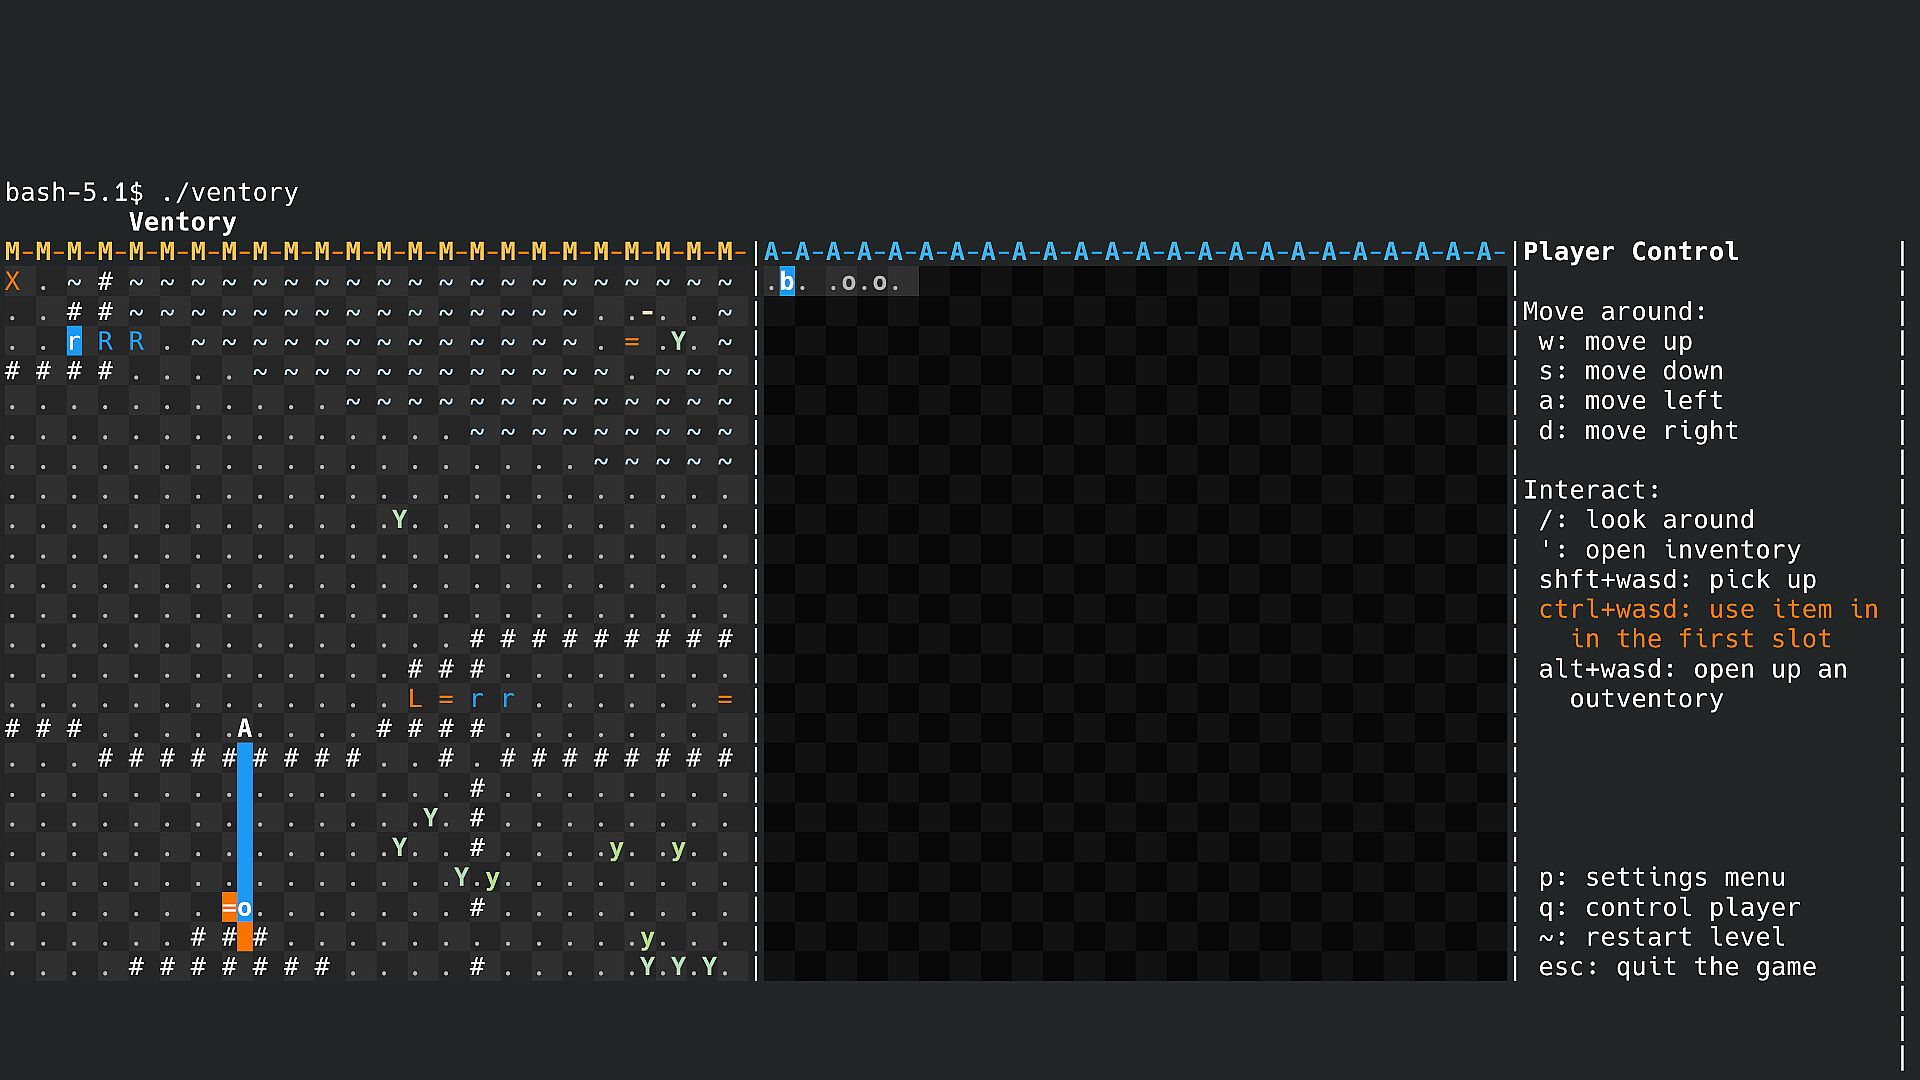Click 'esc: quit the game' text
The width and height of the screenshot is (1920, 1080).
point(1677,967)
